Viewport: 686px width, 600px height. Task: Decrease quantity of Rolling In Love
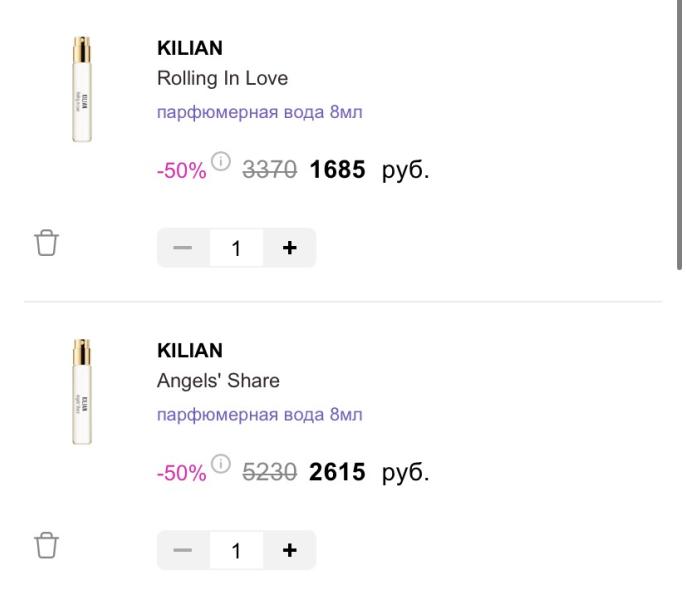tap(183, 248)
